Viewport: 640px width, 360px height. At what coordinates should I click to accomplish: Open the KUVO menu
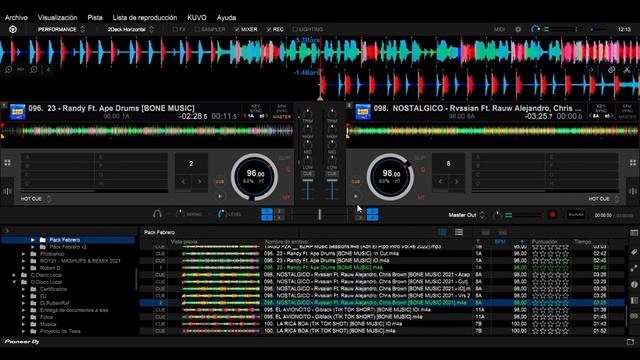197,18
